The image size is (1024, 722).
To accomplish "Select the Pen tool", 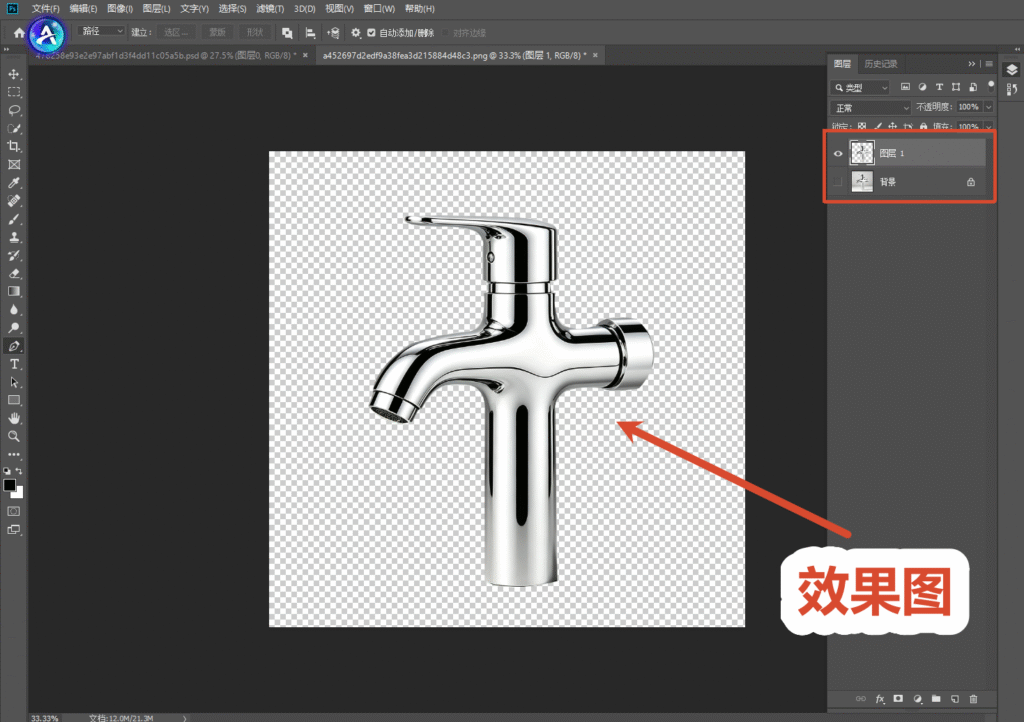I will click(14, 346).
